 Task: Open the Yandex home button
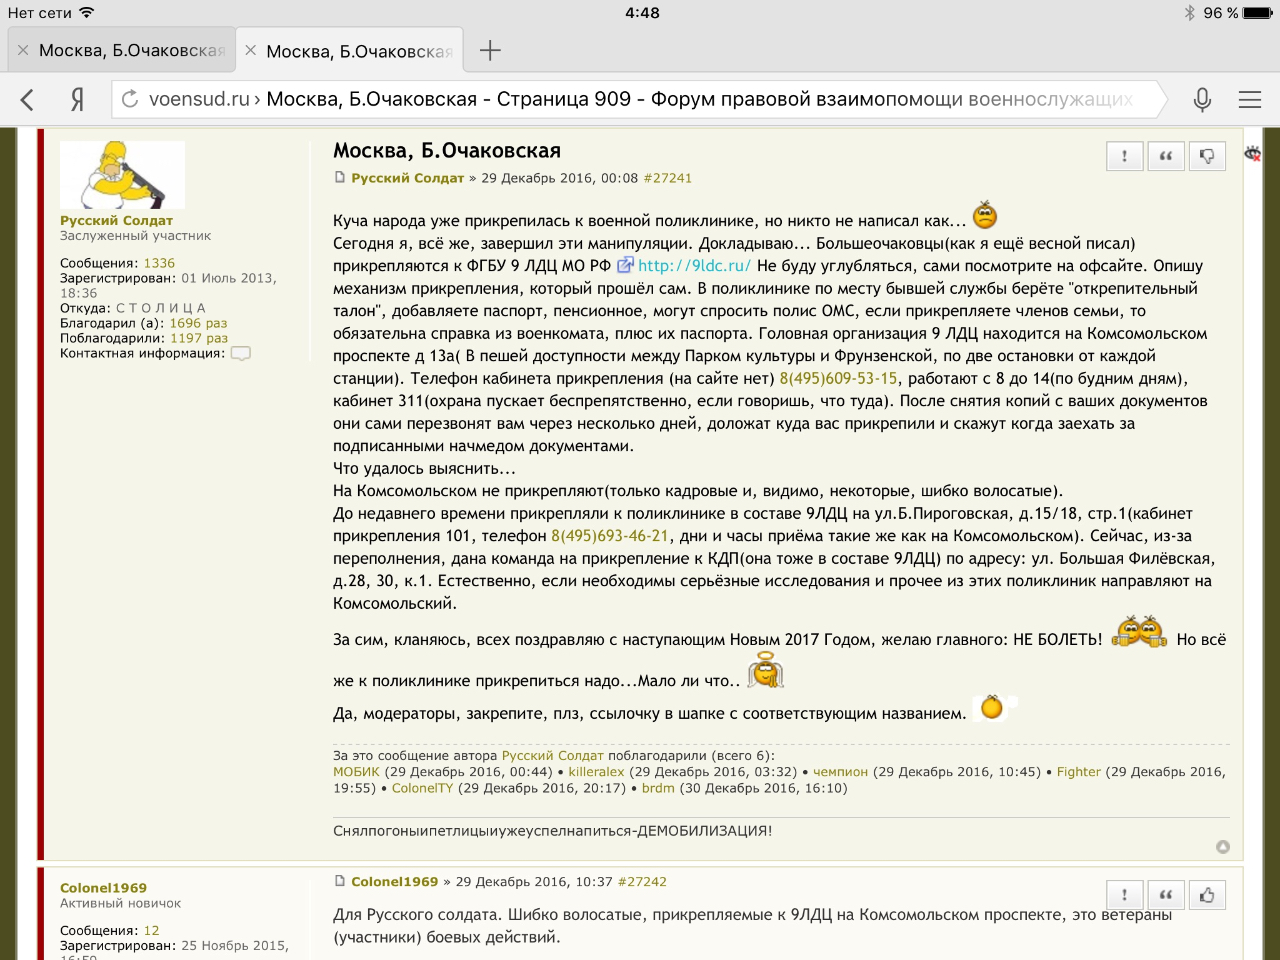click(77, 99)
